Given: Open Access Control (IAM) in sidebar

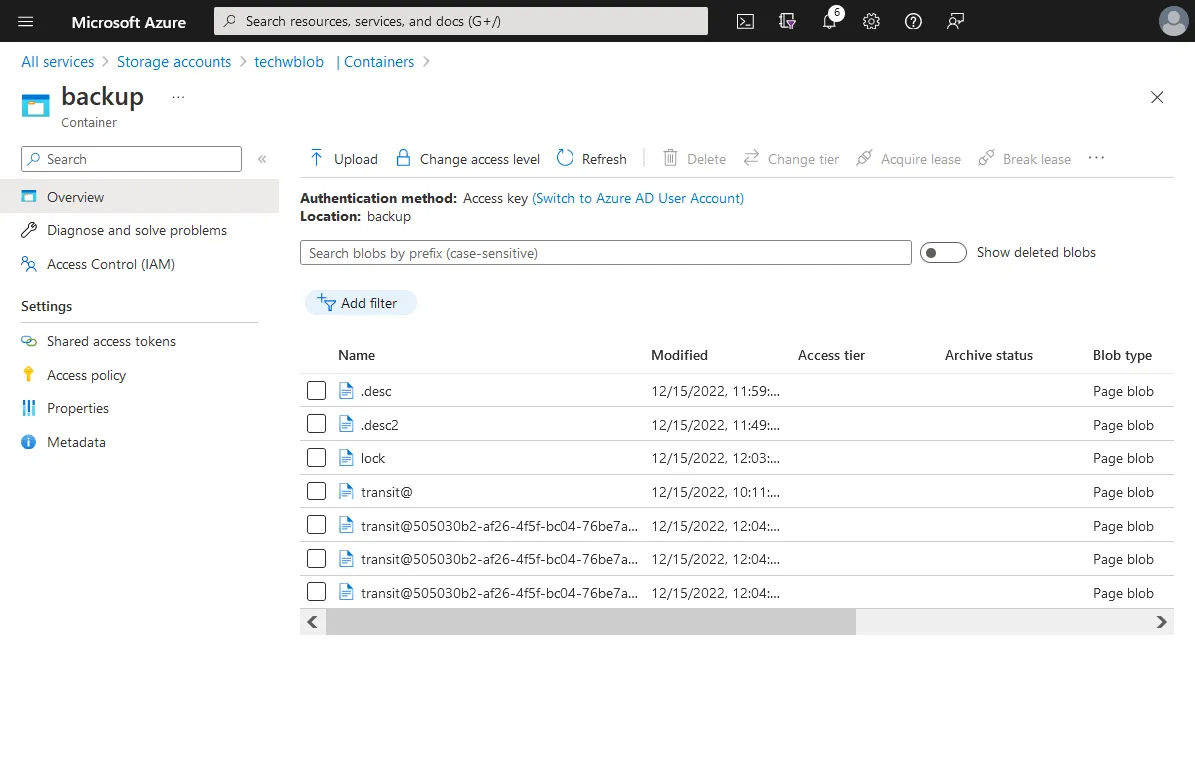Looking at the screenshot, I should [x=110, y=264].
